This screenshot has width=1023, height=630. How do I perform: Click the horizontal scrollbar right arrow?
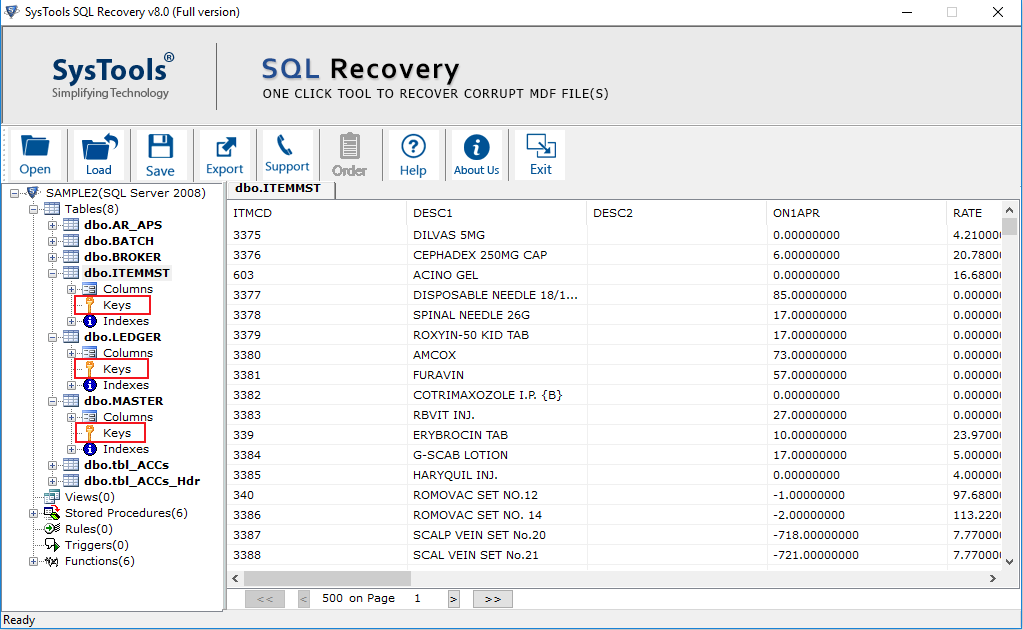click(x=992, y=578)
